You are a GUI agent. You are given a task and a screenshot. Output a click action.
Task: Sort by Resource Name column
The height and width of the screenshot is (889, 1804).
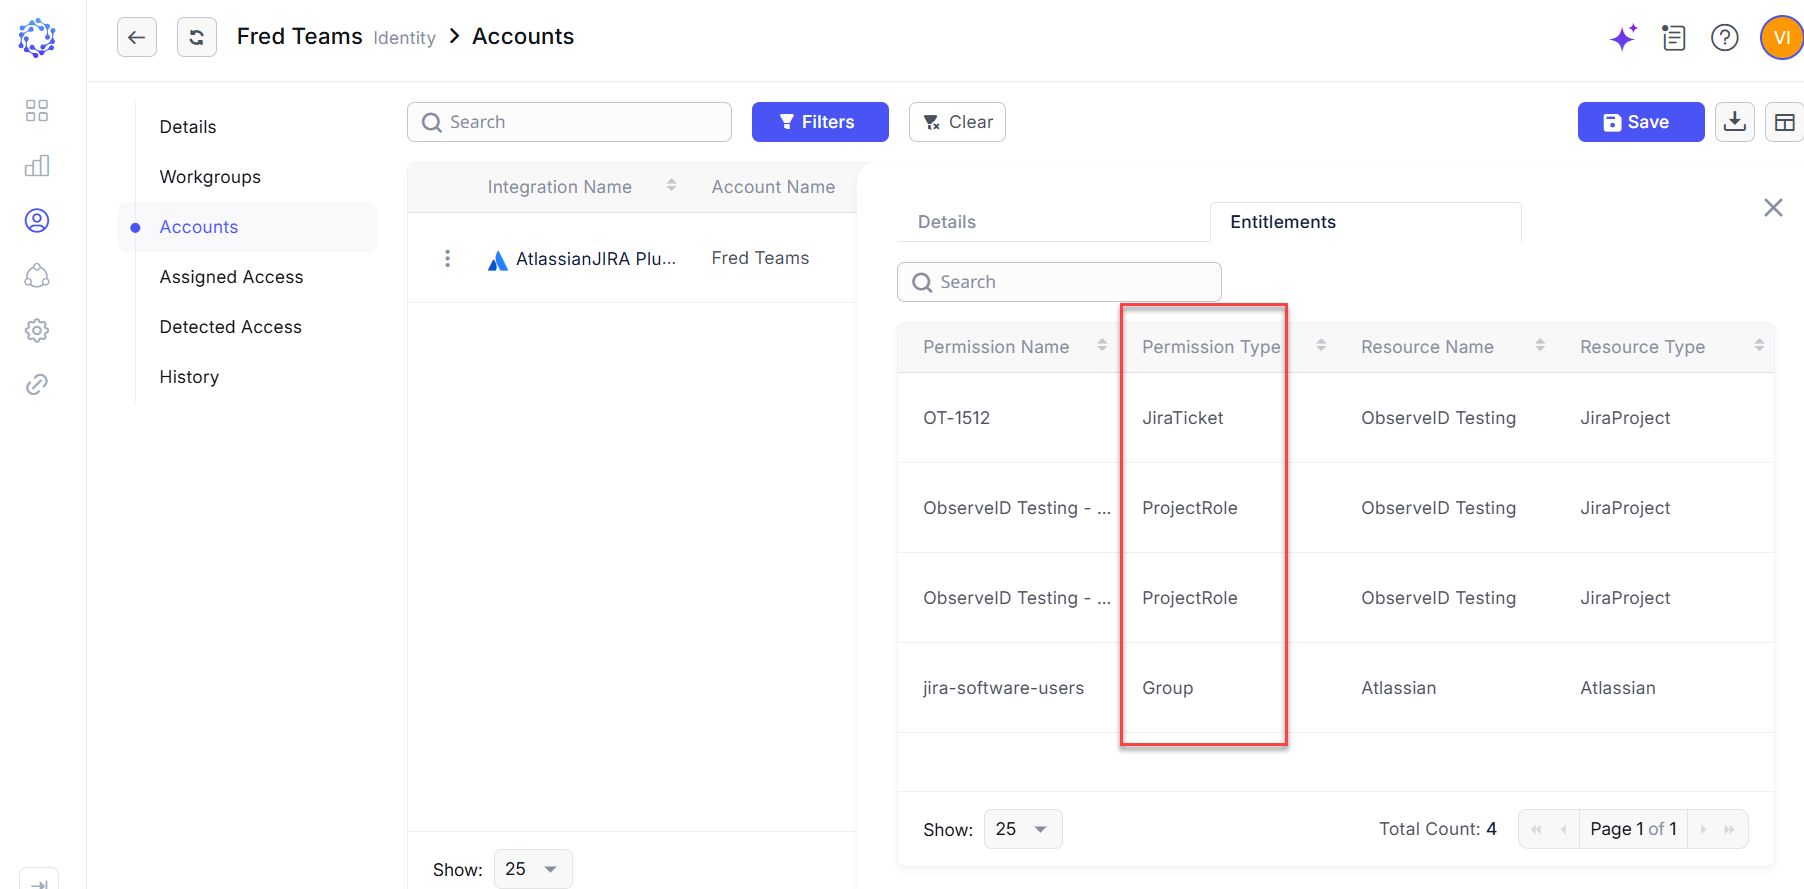click(1540, 346)
